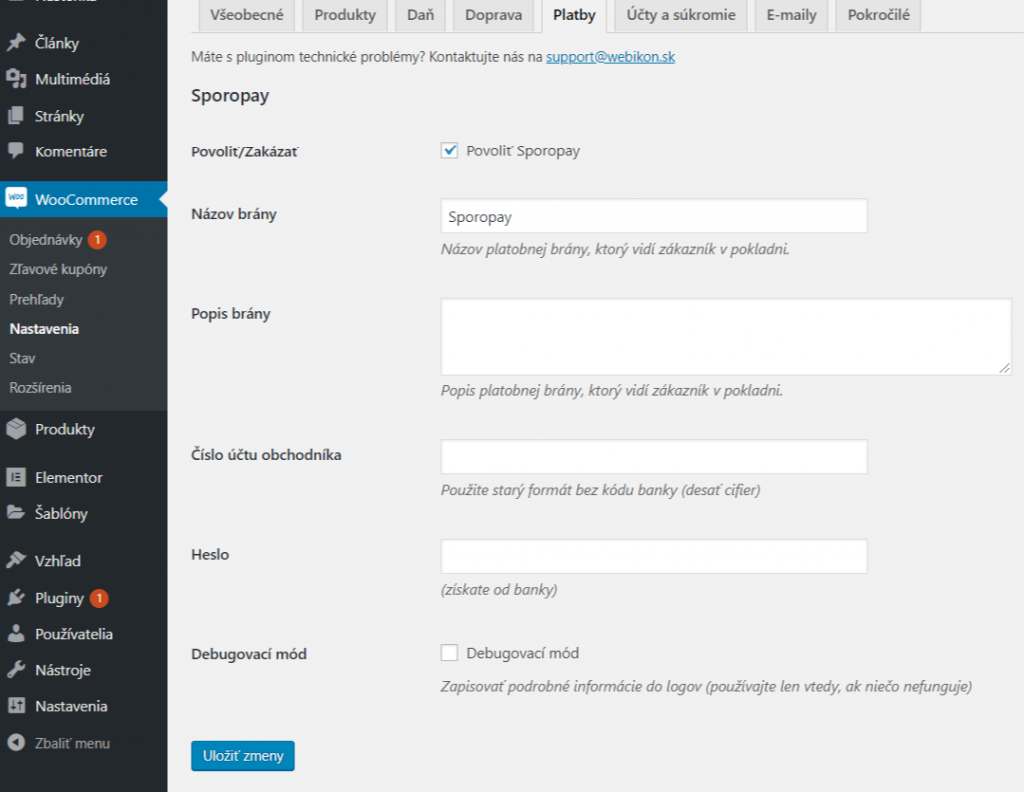Click inside the Heslo password field
Viewport: 1024px width, 792px height.
coord(653,556)
